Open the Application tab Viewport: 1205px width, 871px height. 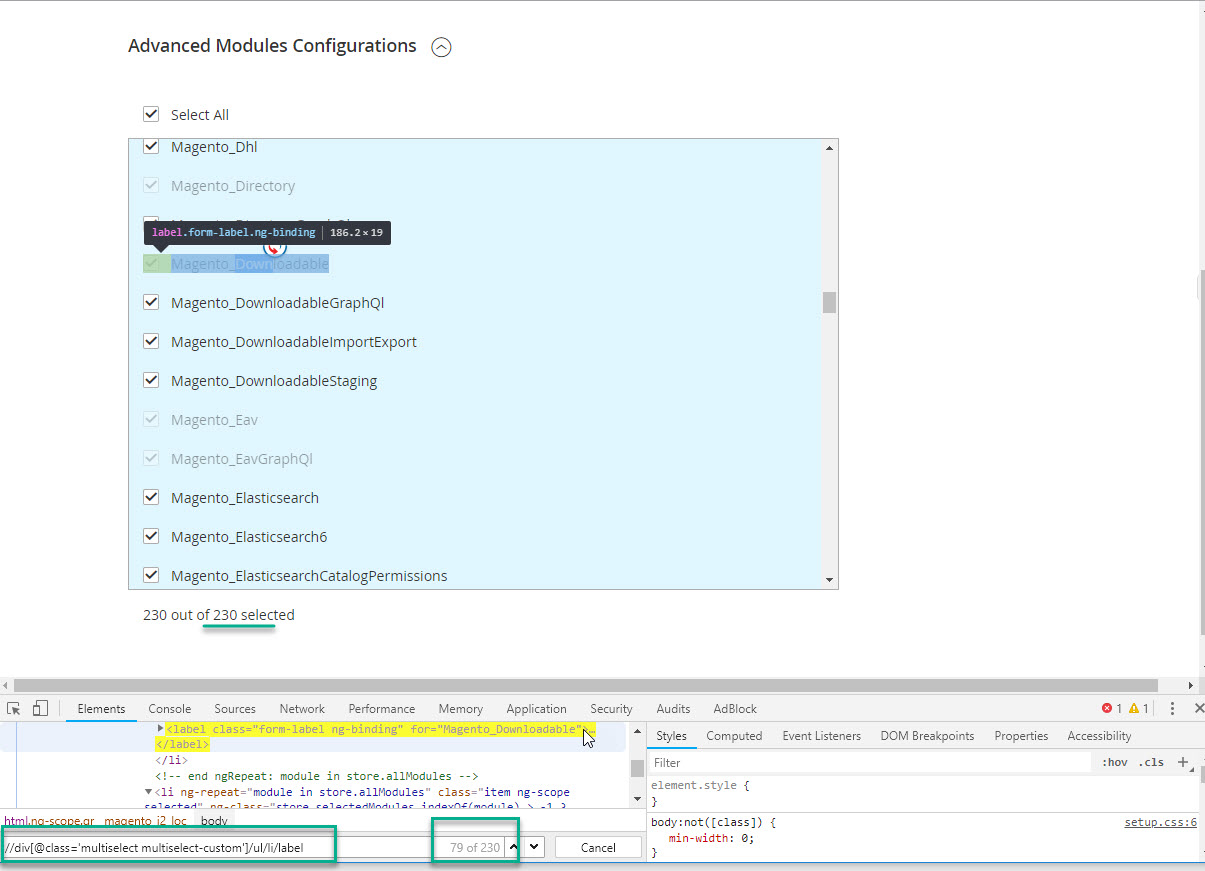click(x=536, y=708)
